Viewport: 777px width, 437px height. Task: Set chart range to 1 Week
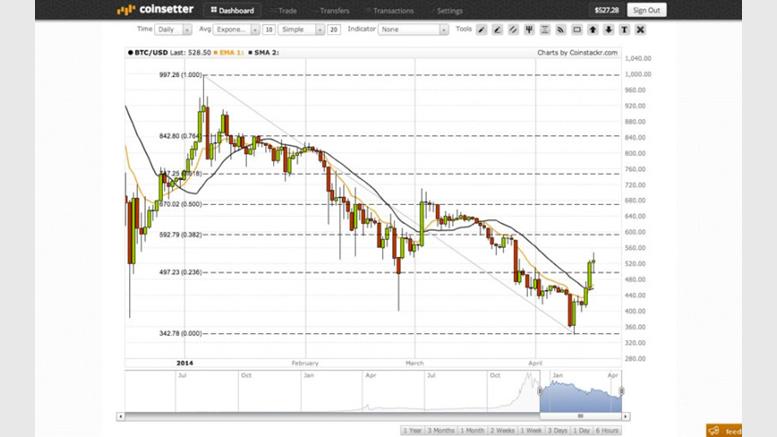531,431
